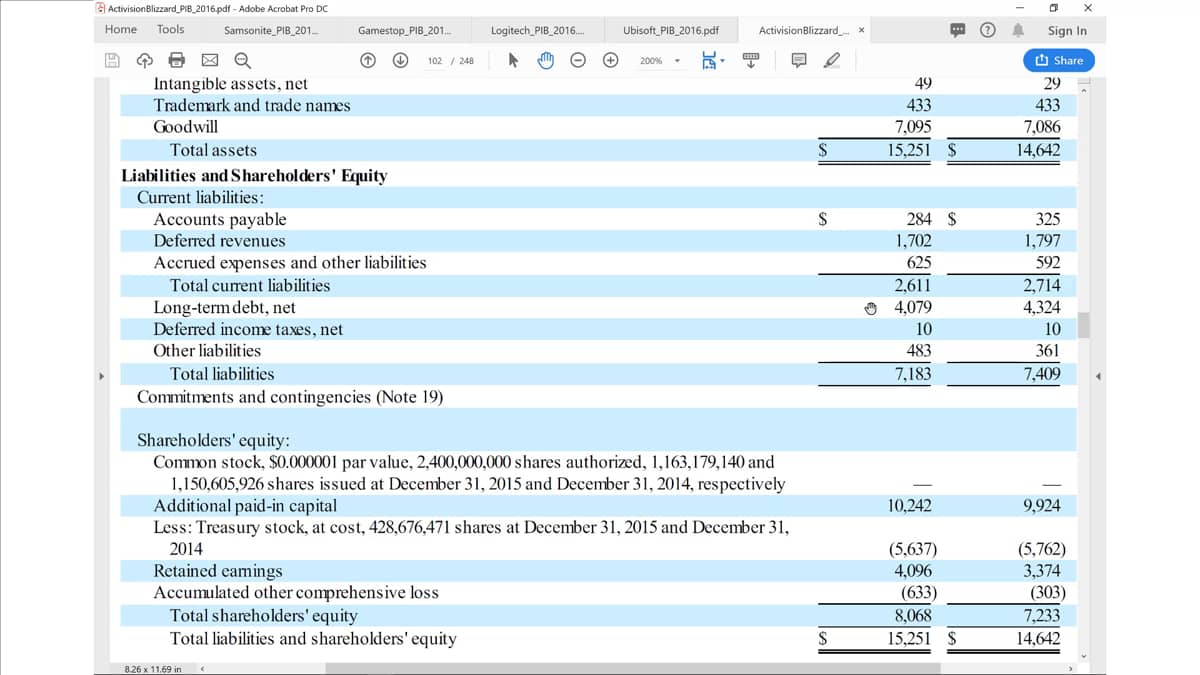Switch to the Home tab

(121, 30)
